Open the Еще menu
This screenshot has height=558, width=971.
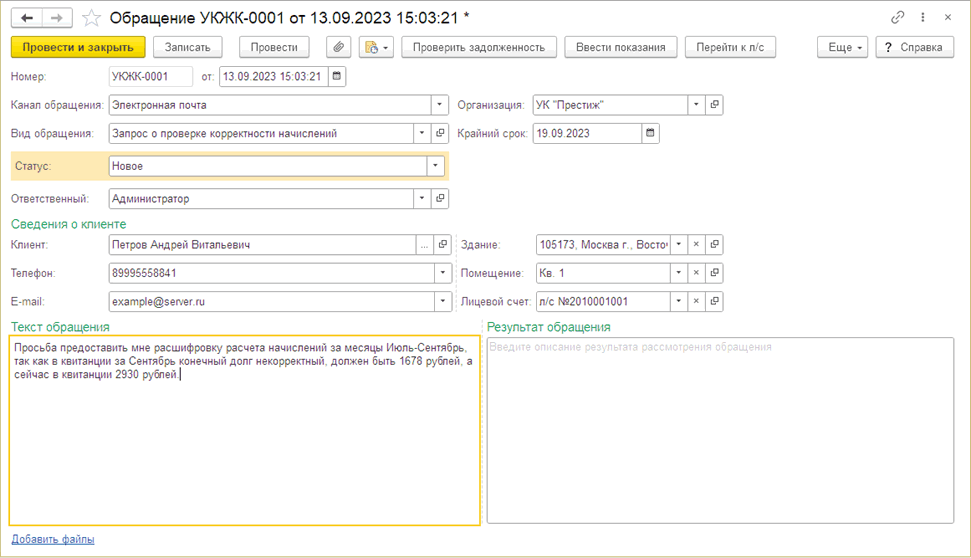842,47
